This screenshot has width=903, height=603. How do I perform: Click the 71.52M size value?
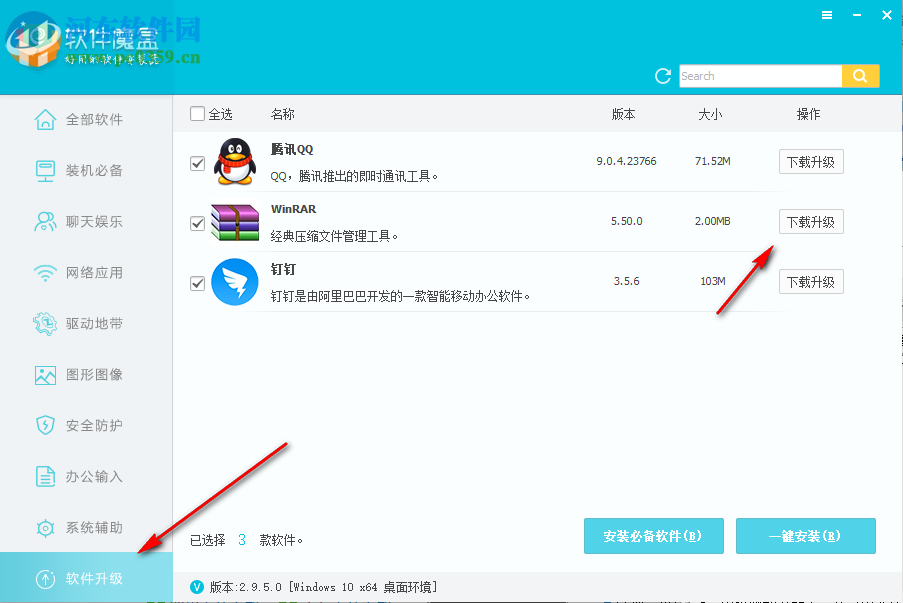[x=712, y=161]
